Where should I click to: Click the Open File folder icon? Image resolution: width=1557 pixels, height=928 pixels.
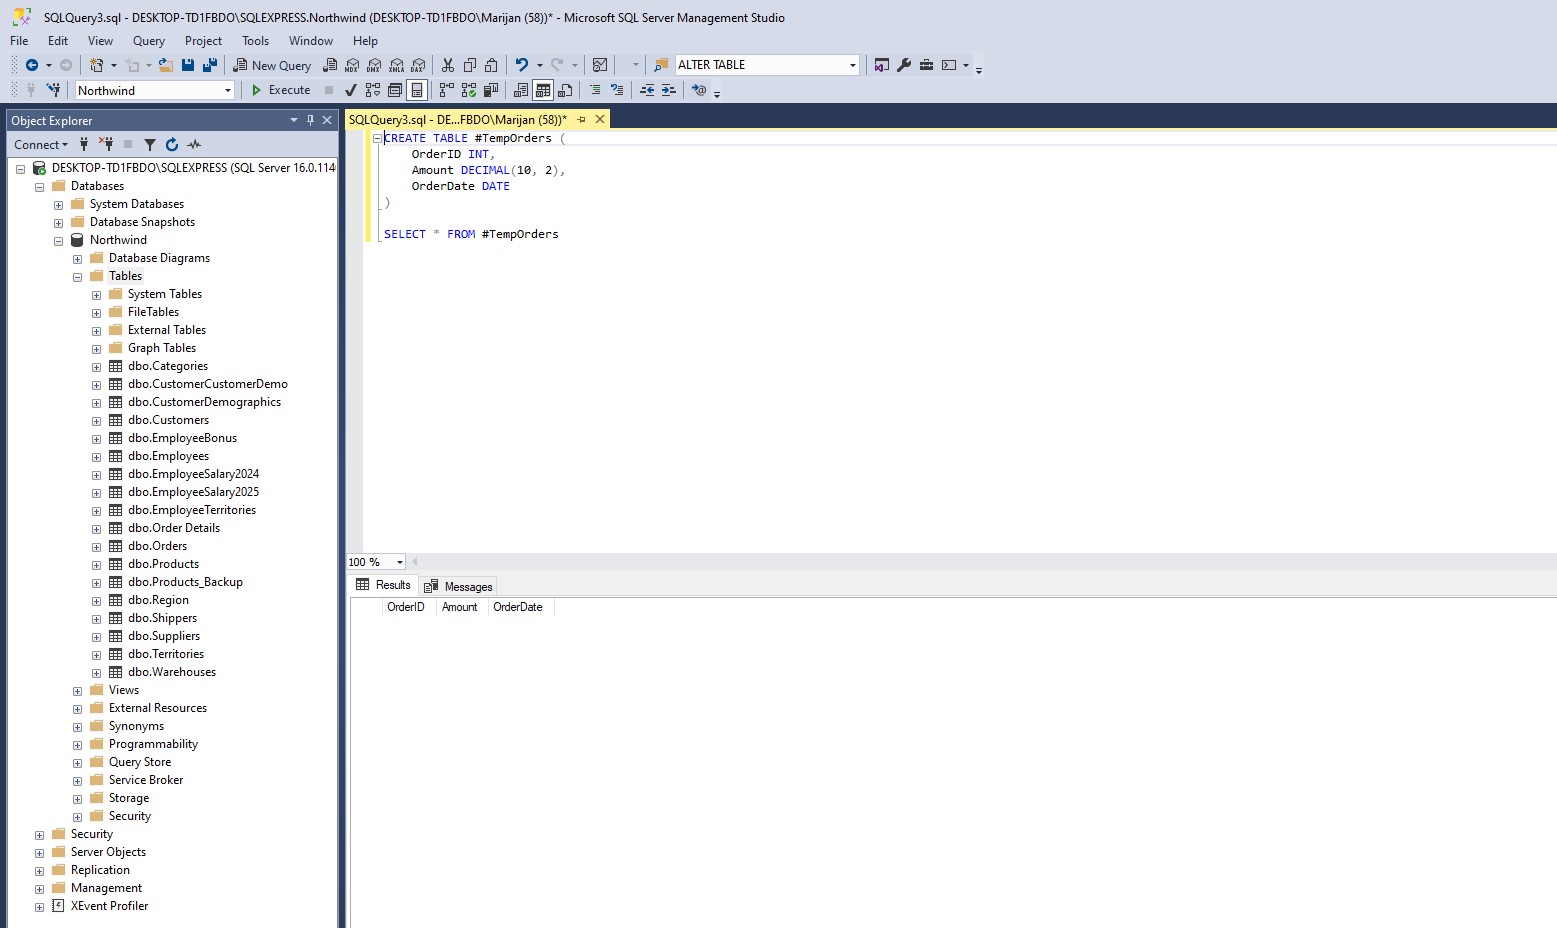pyautogui.click(x=166, y=65)
